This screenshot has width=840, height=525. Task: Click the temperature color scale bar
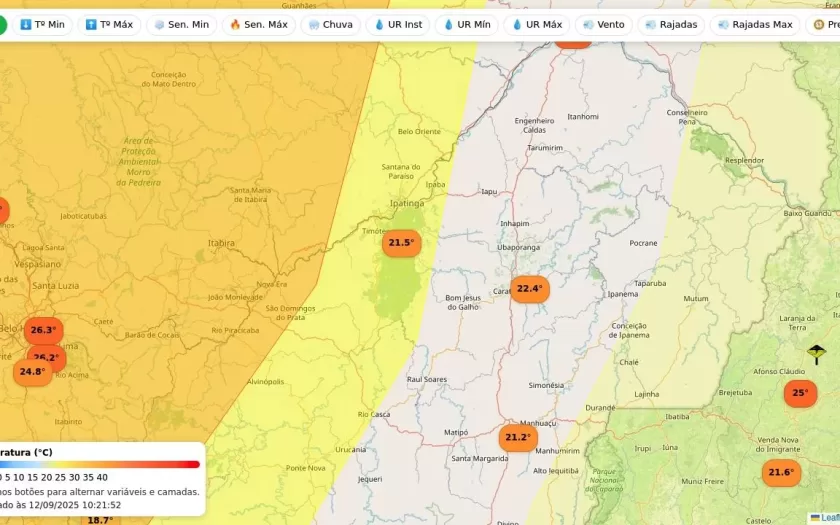(100, 464)
